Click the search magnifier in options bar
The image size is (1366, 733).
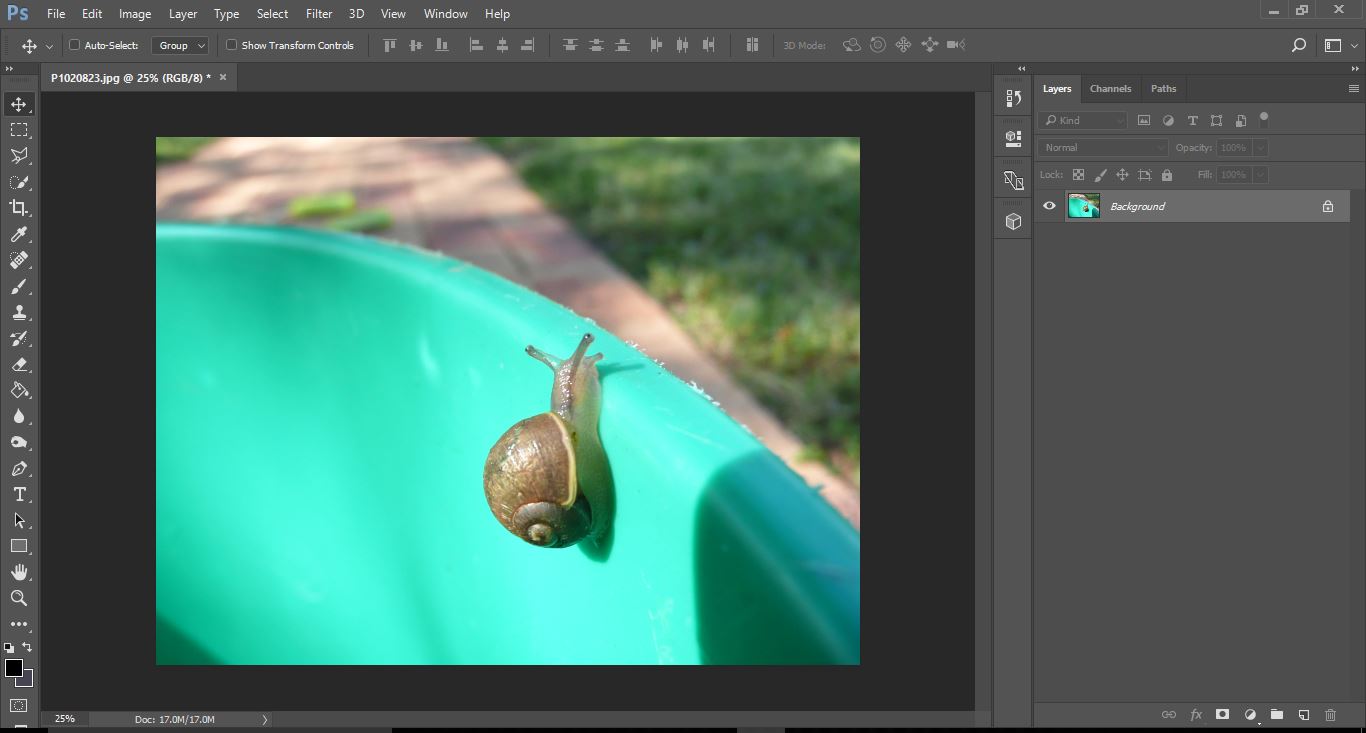point(1299,45)
